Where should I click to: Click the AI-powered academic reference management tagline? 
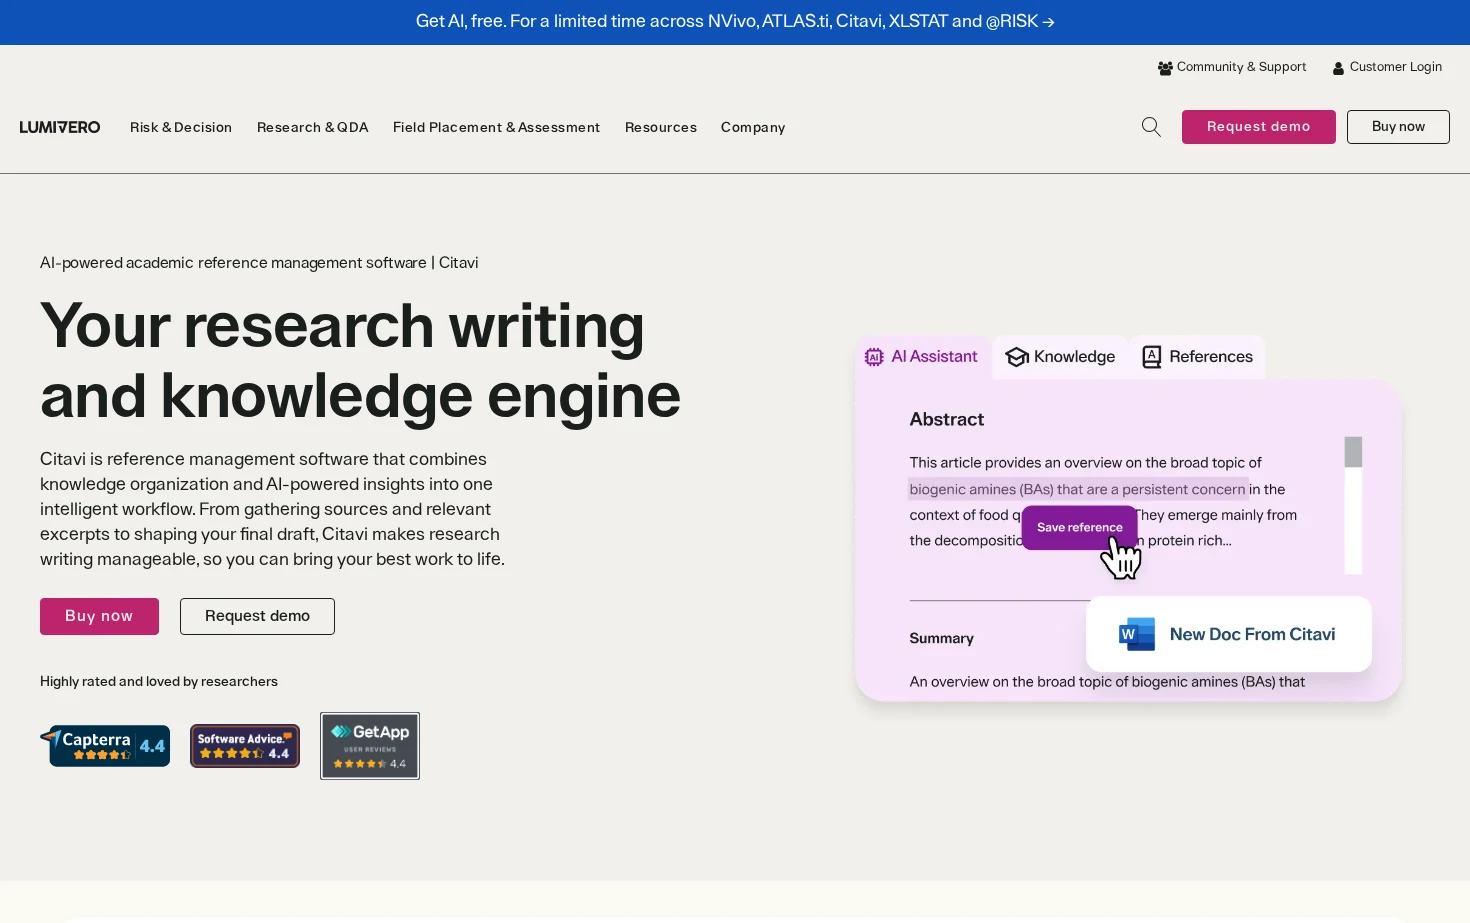259,263
